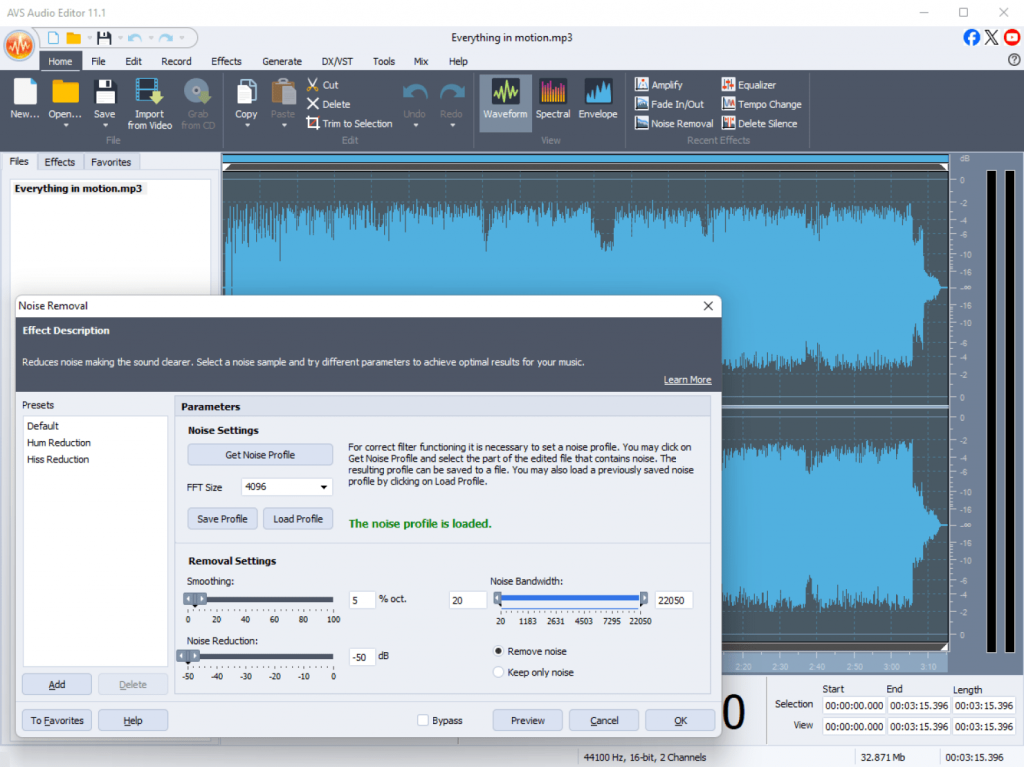This screenshot has height=767, width=1024.
Task: Open the Effects ribbon tab
Action: pos(226,61)
